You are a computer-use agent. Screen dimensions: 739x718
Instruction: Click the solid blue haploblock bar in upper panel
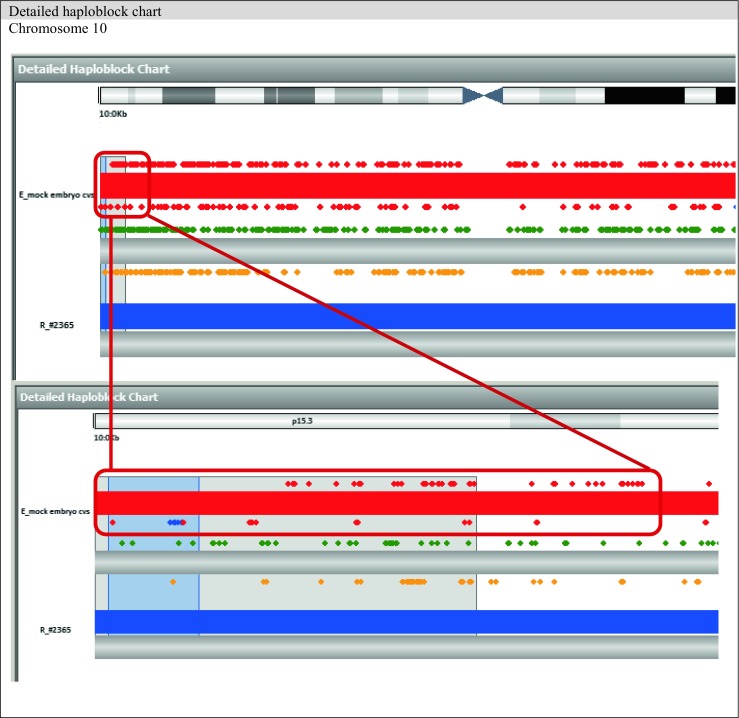click(420, 315)
